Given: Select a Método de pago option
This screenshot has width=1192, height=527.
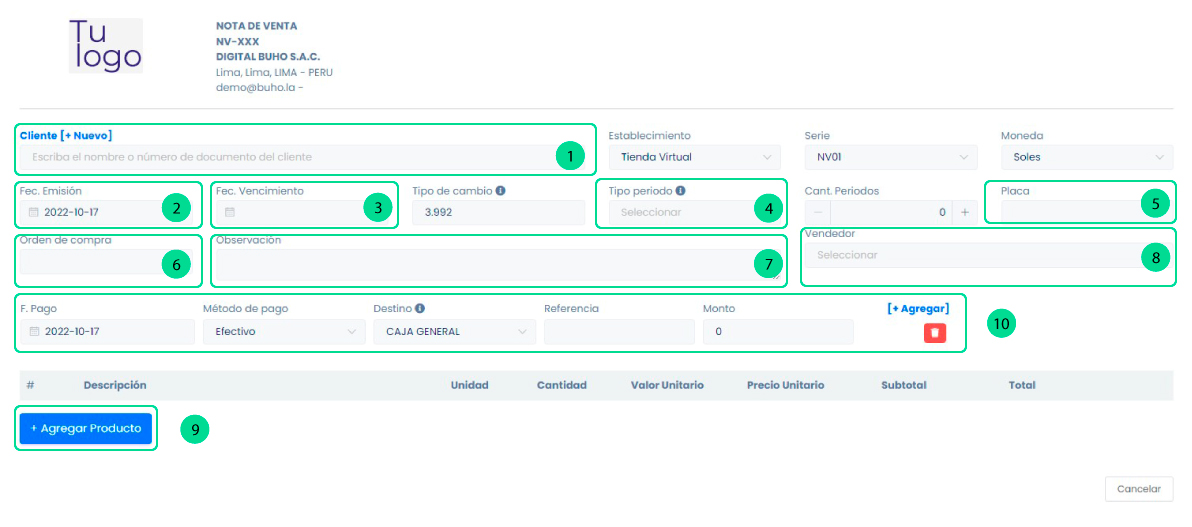Looking at the screenshot, I should 283,332.
